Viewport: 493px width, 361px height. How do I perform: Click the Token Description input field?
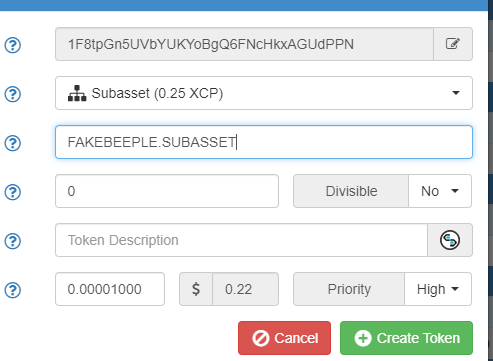pos(241,240)
